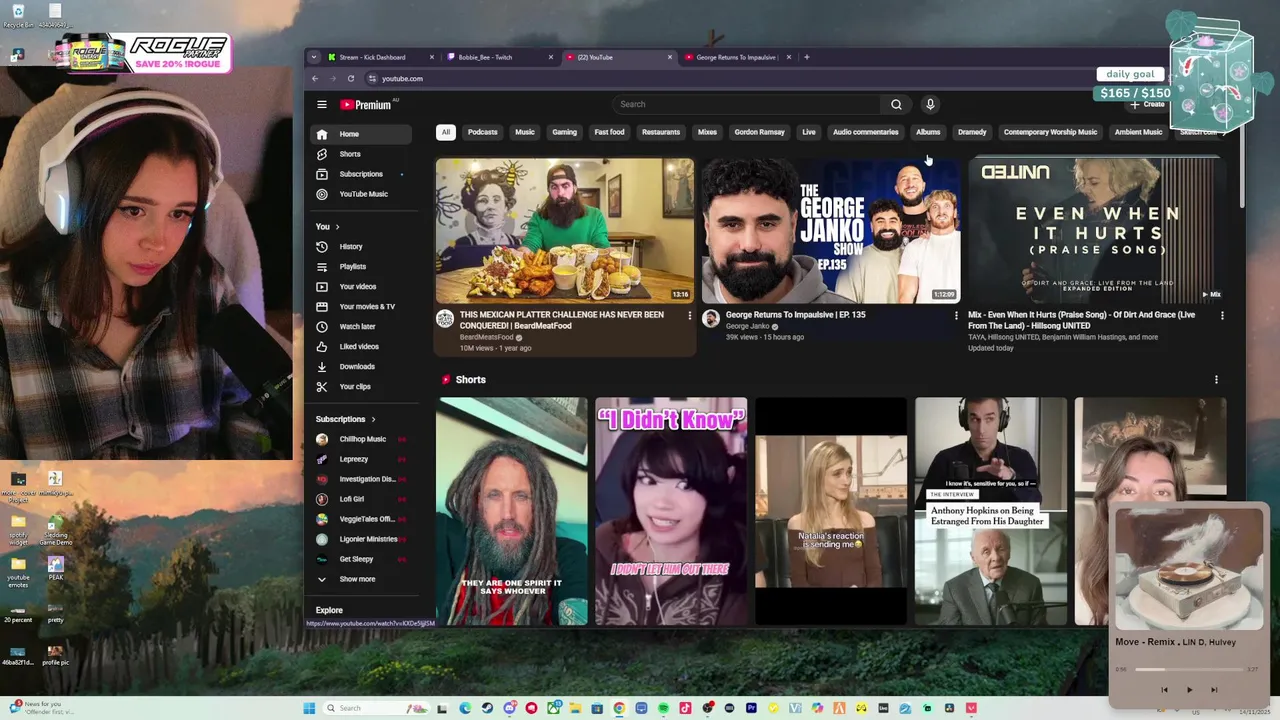1280x720 pixels.
Task: Click the YouTube search input field
Action: point(748,104)
